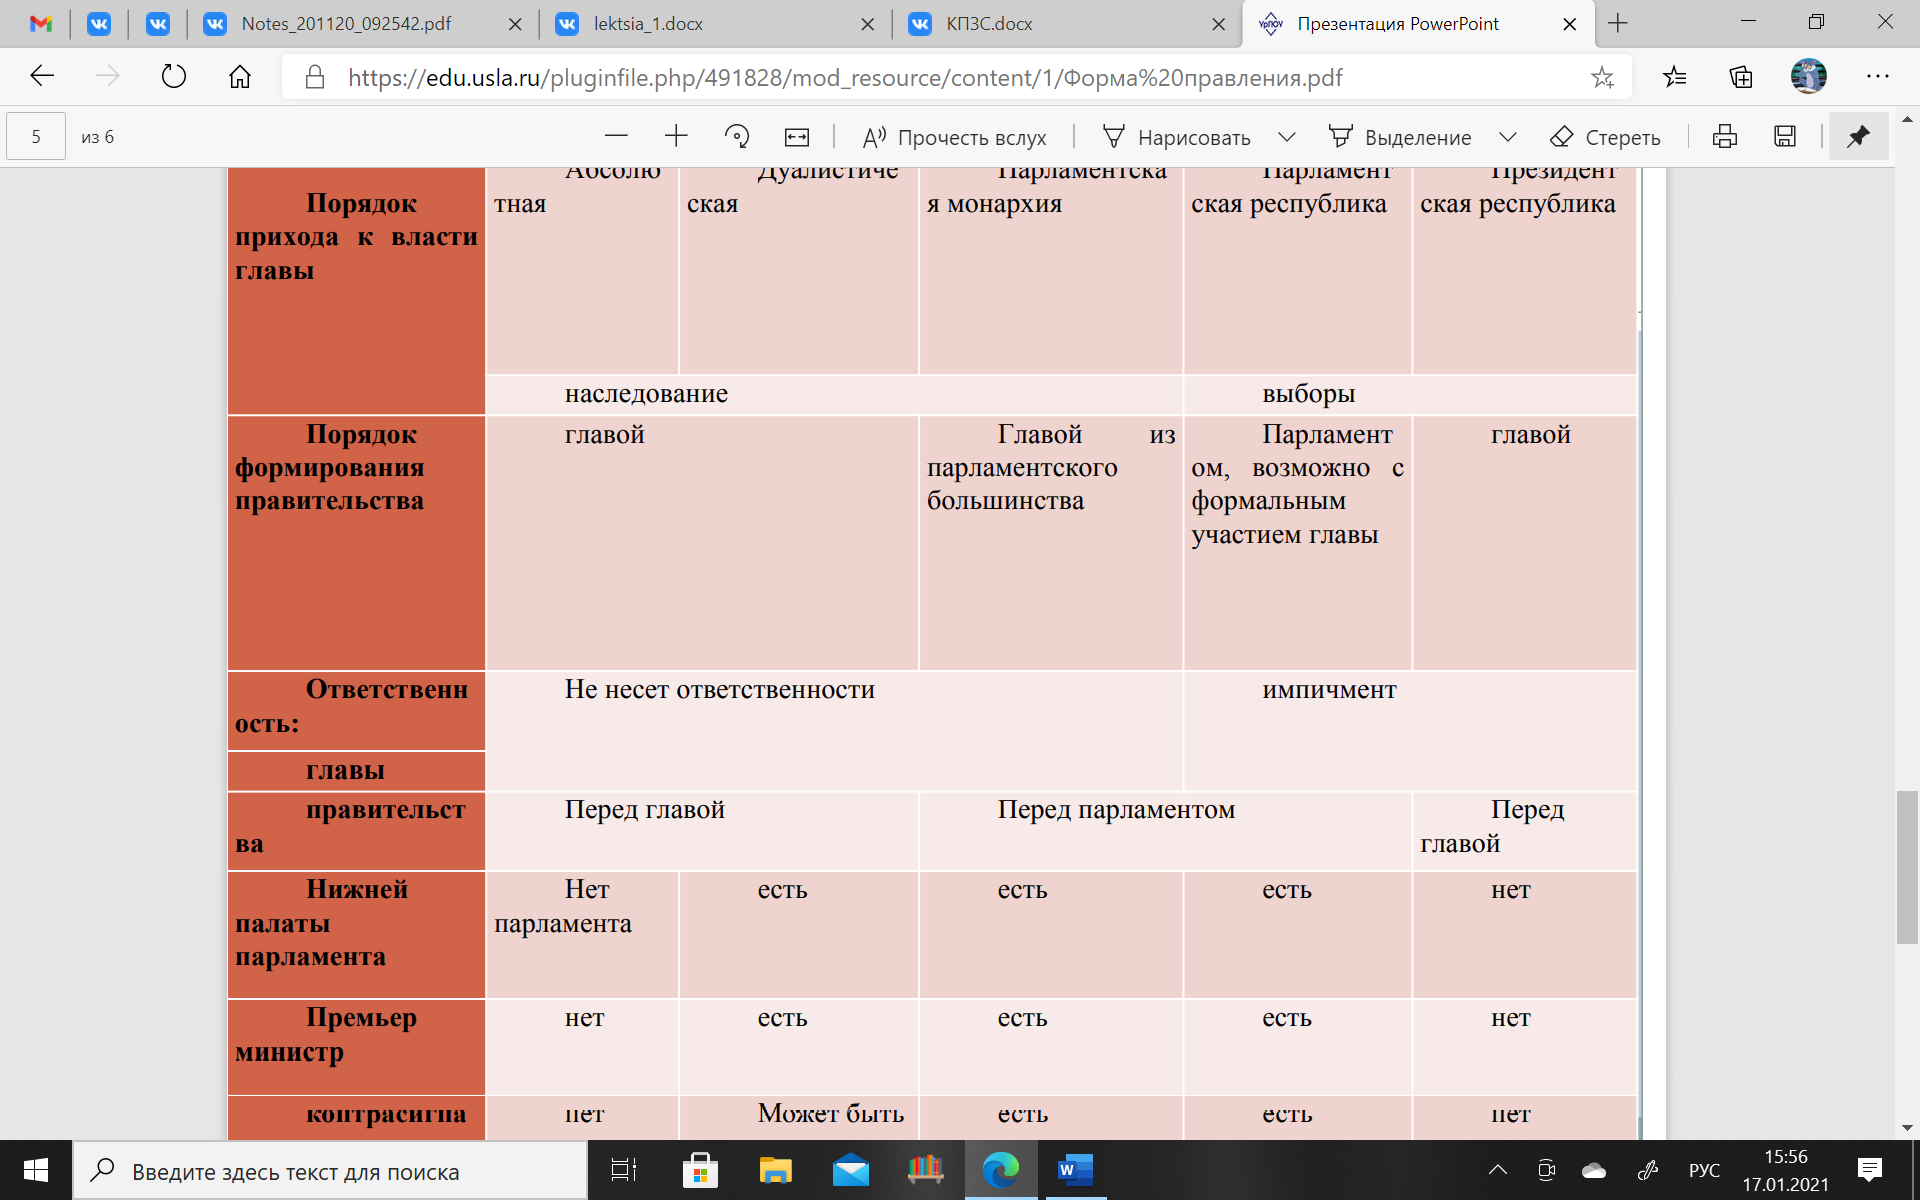Click the 'наследование' table cell
The height and width of the screenshot is (1200, 1920).
point(834,394)
